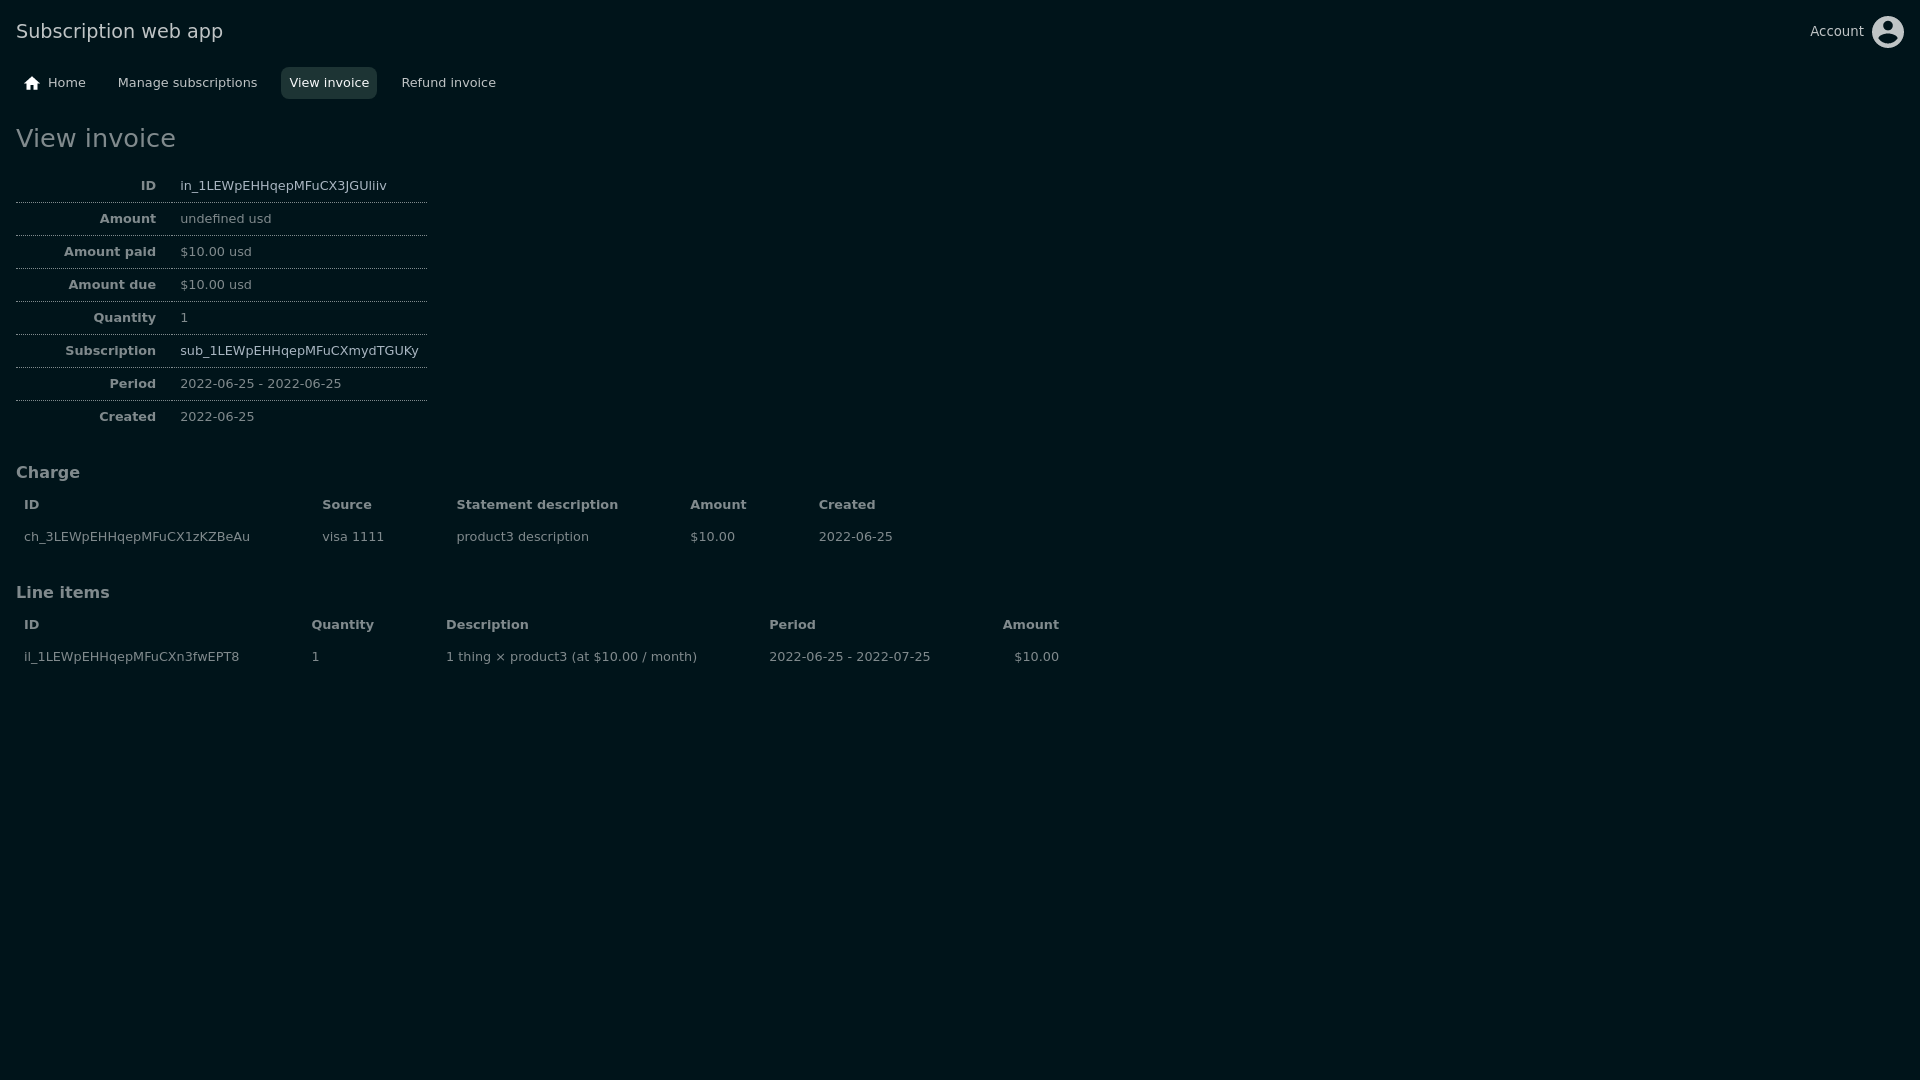Click the Account label text
This screenshot has height=1080, width=1920.
pyautogui.click(x=1836, y=32)
